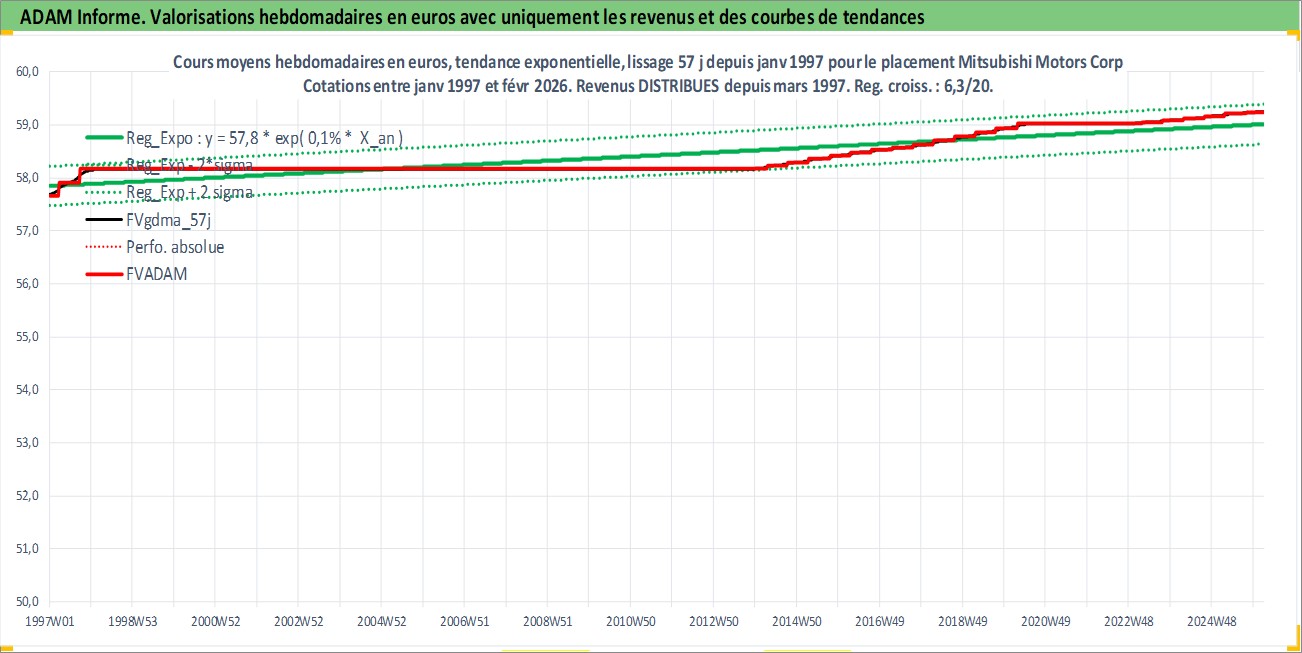Click the x-axis label 2022W48
Screen dimensions: 1302x653
point(1129,622)
